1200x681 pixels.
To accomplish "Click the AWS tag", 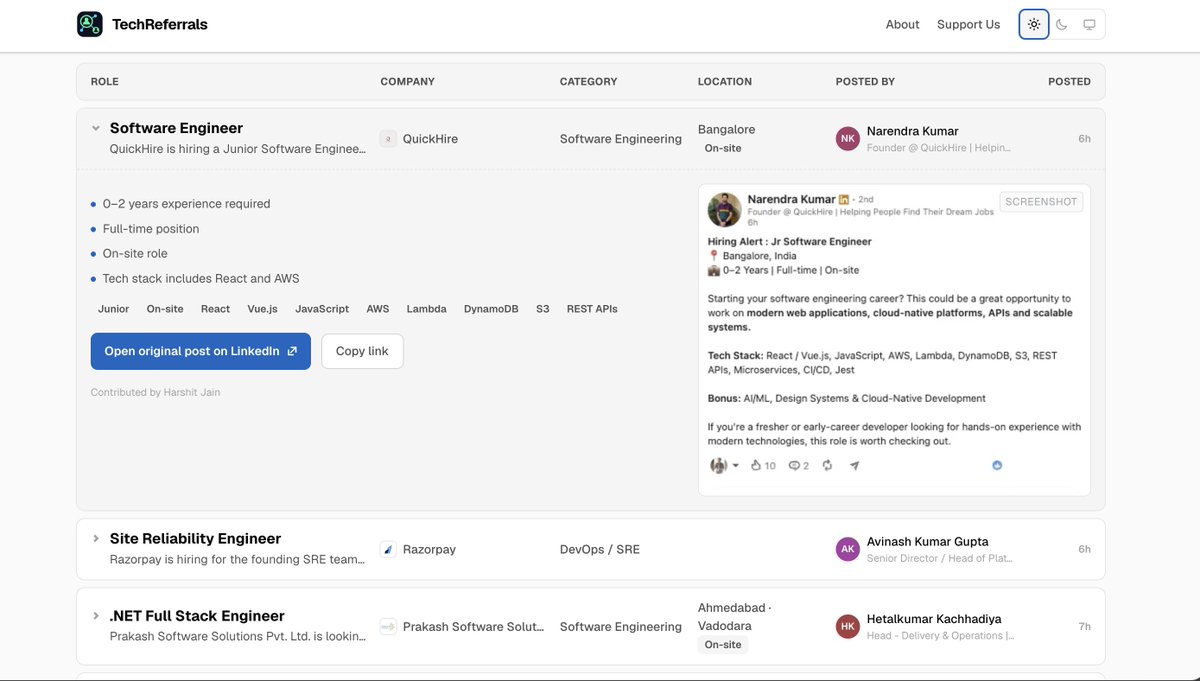I will click(378, 309).
